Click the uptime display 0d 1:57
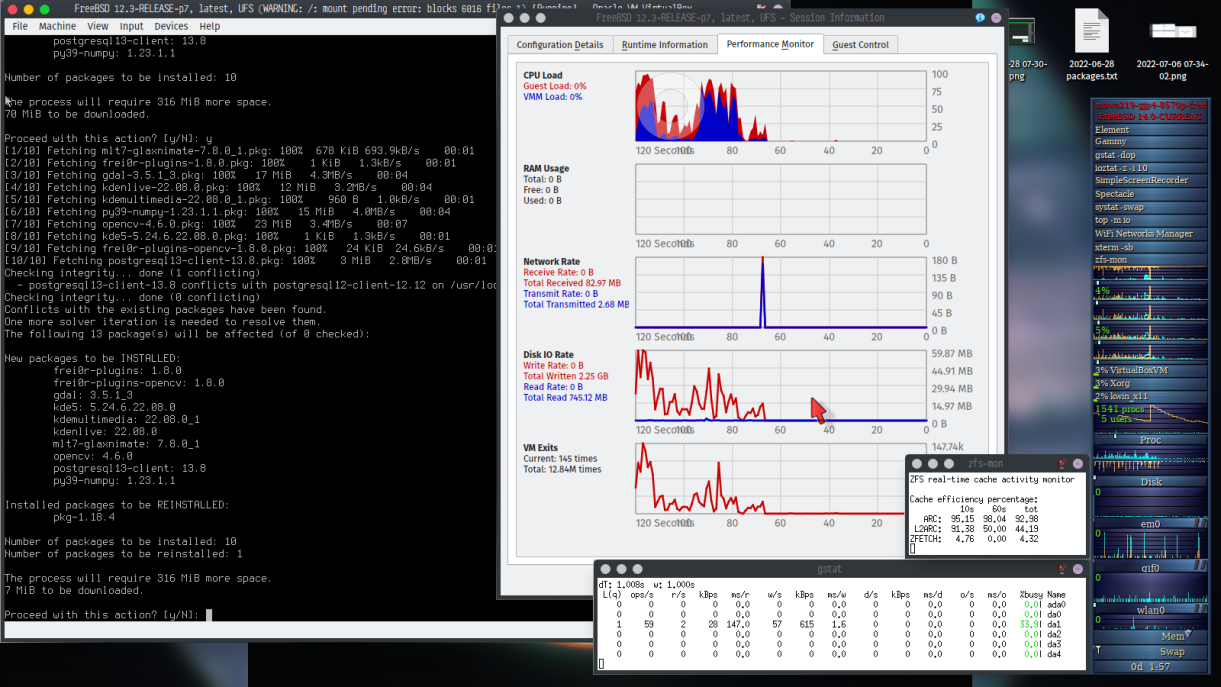Screen dimensions: 1221x687 tap(1150, 667)
